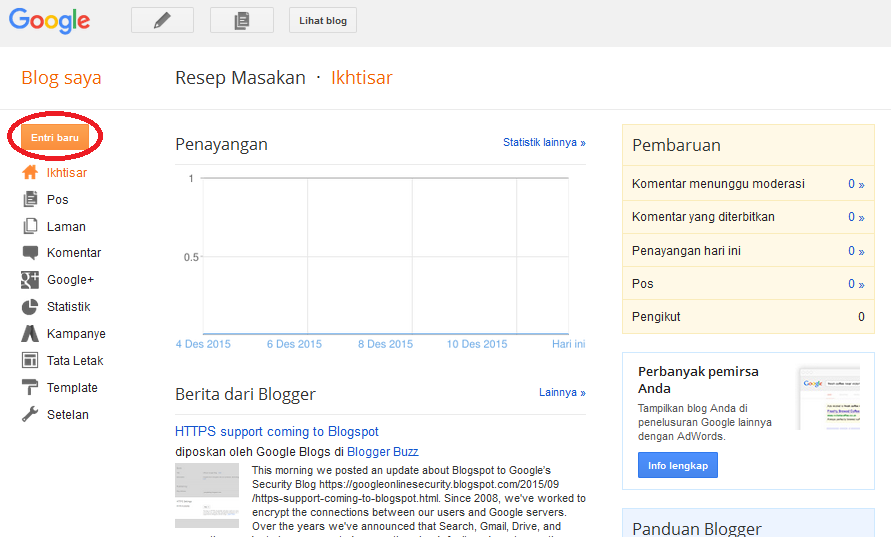Image resolution: width=891 pixels, height=537 pixels.
Task: Click the Panduan Blogger heading
Action: coord(697,528)
